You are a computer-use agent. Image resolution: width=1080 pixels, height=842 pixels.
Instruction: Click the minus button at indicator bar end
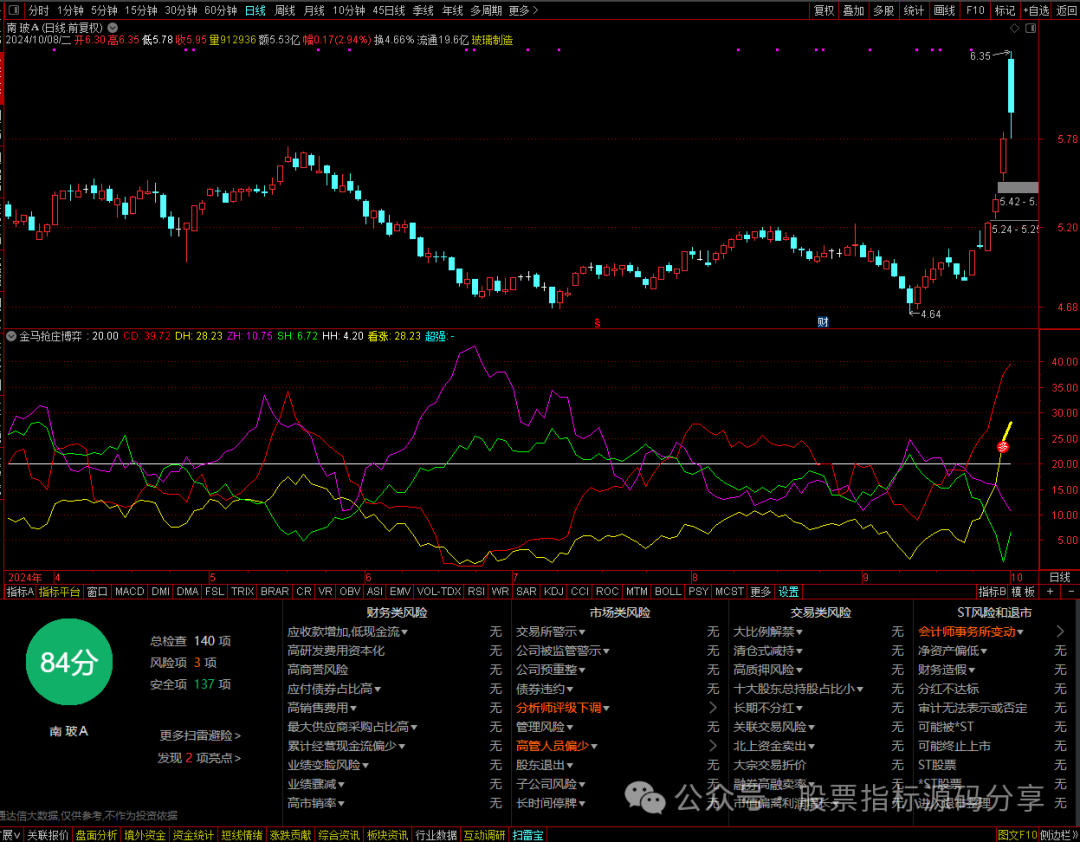click(1071, 592)
